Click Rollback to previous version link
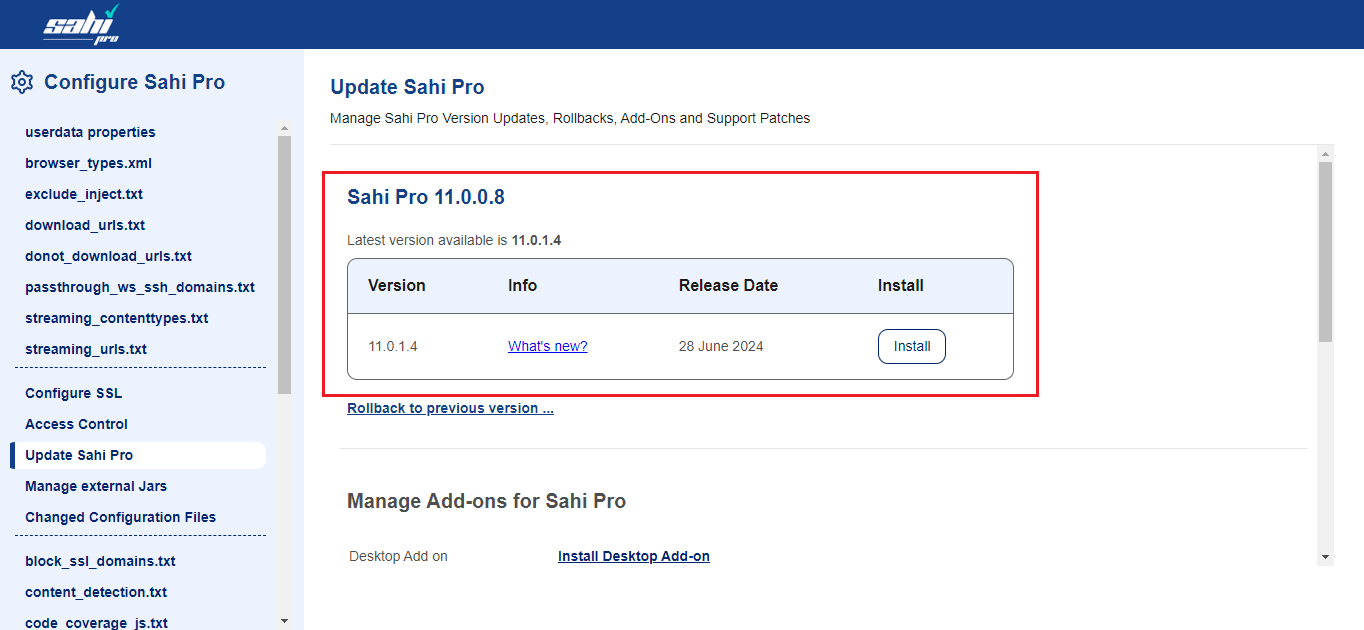Viewport: 1364px width, 630px height. click(x=450, y=408)
